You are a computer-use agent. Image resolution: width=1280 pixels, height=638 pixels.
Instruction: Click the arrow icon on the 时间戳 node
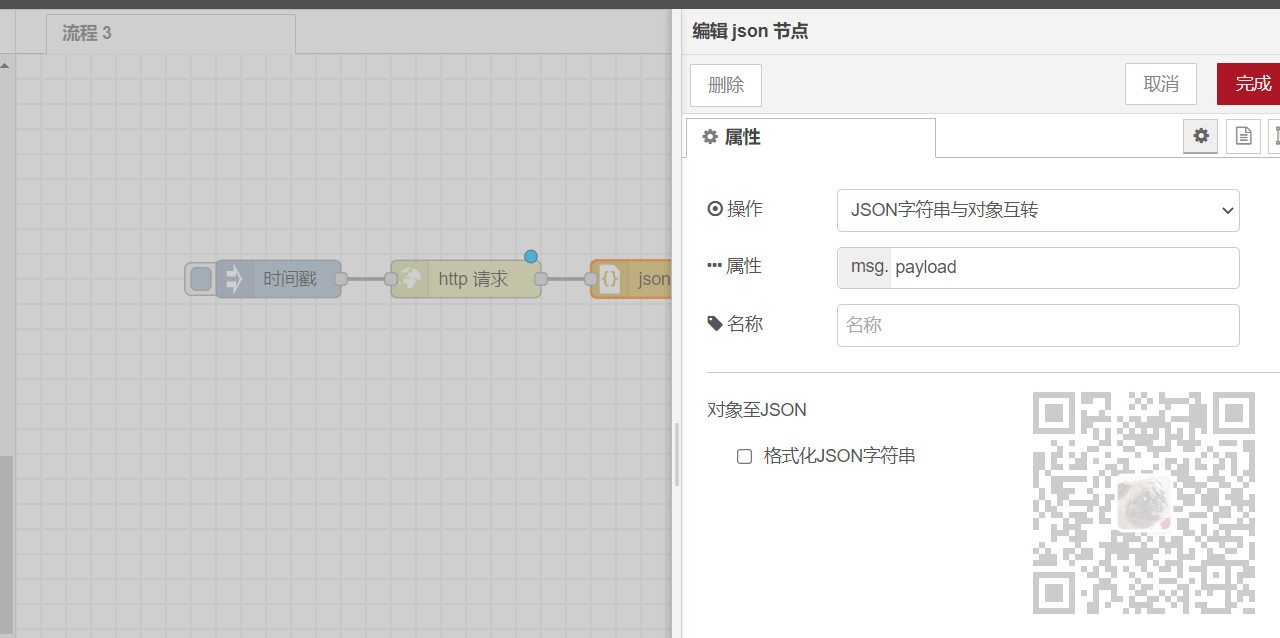(235, 279)
